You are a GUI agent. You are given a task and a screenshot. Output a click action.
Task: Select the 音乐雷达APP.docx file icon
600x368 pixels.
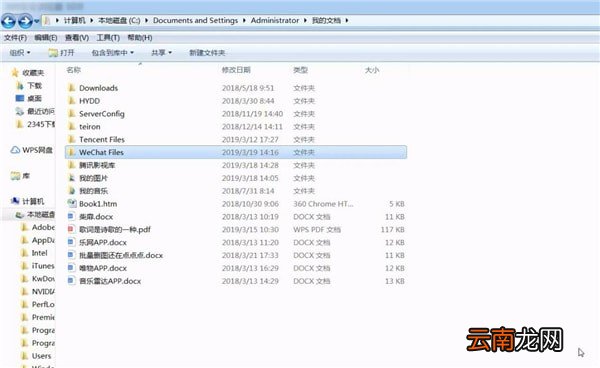click(71, 281)
